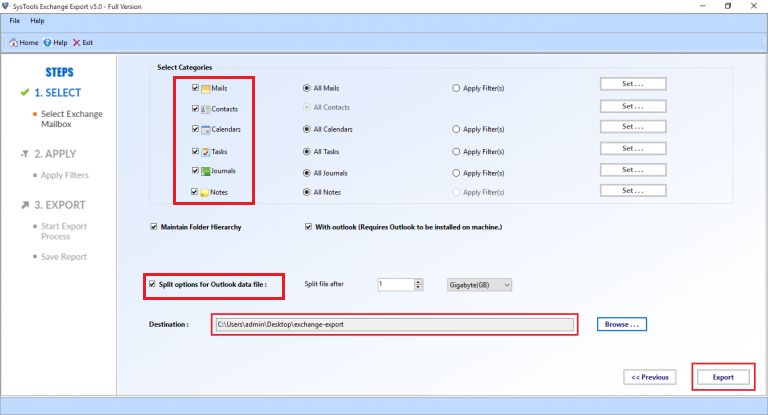Open the Help menu
Image resolution: width=768 pixels, height=415 pixels.
(37, 21)
